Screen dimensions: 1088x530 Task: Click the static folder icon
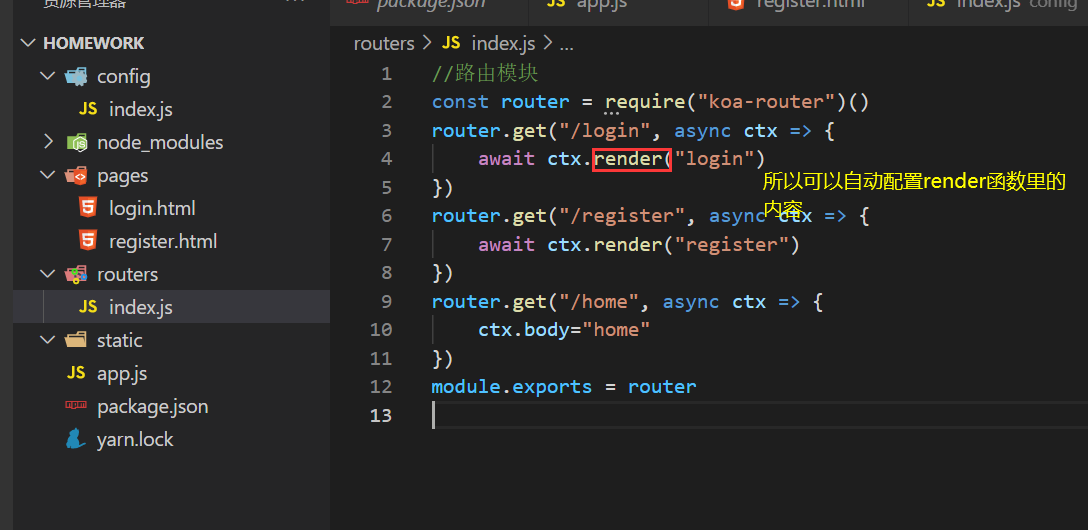pyautogui.click(x=76, y=340)
